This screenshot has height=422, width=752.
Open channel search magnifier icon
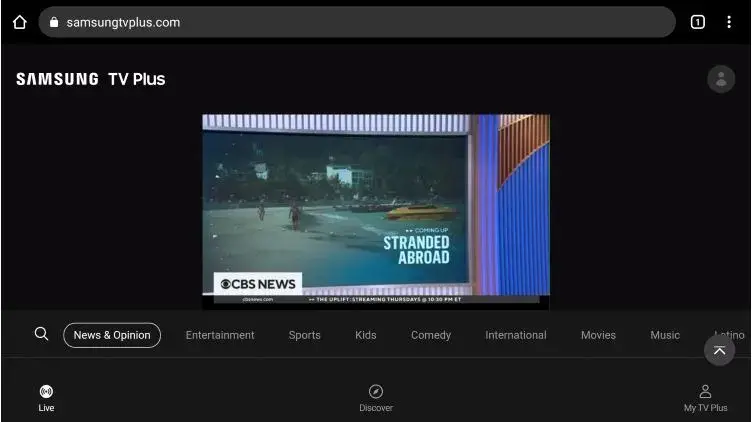[42, 334]
